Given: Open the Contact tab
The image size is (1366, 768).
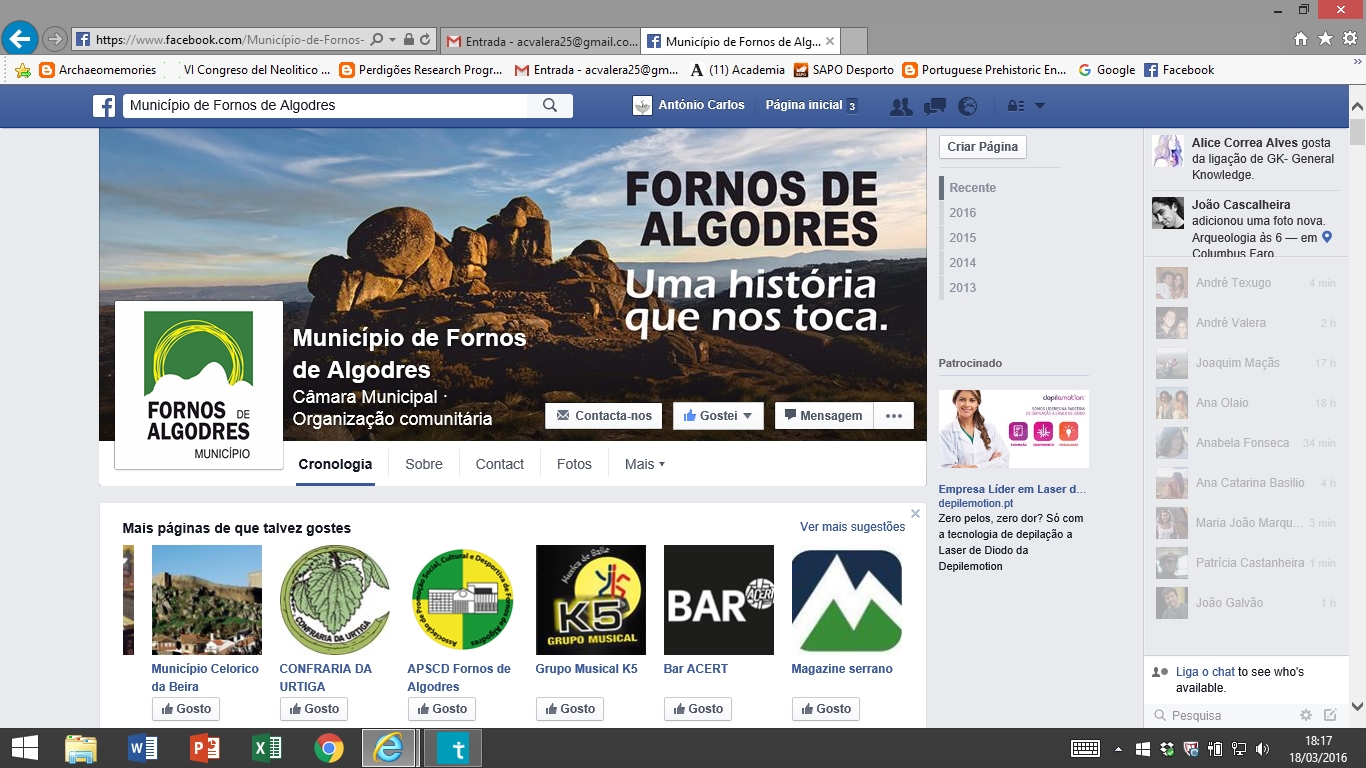Looking at the screenshot, I should 500,464.
